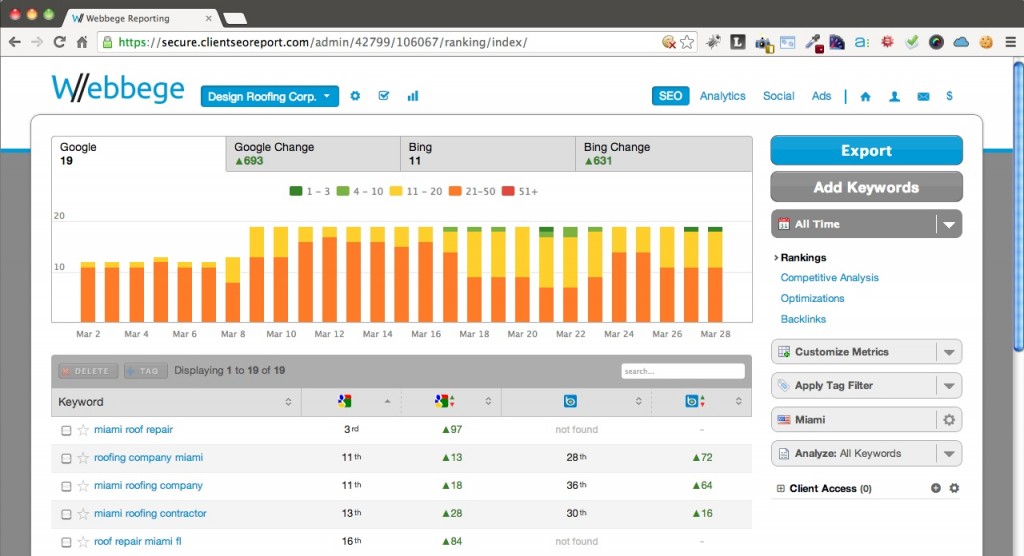Open Client Access settings gear icon
The width and height of the screenshot is (1024, 556).
click(x=954, y=488)
